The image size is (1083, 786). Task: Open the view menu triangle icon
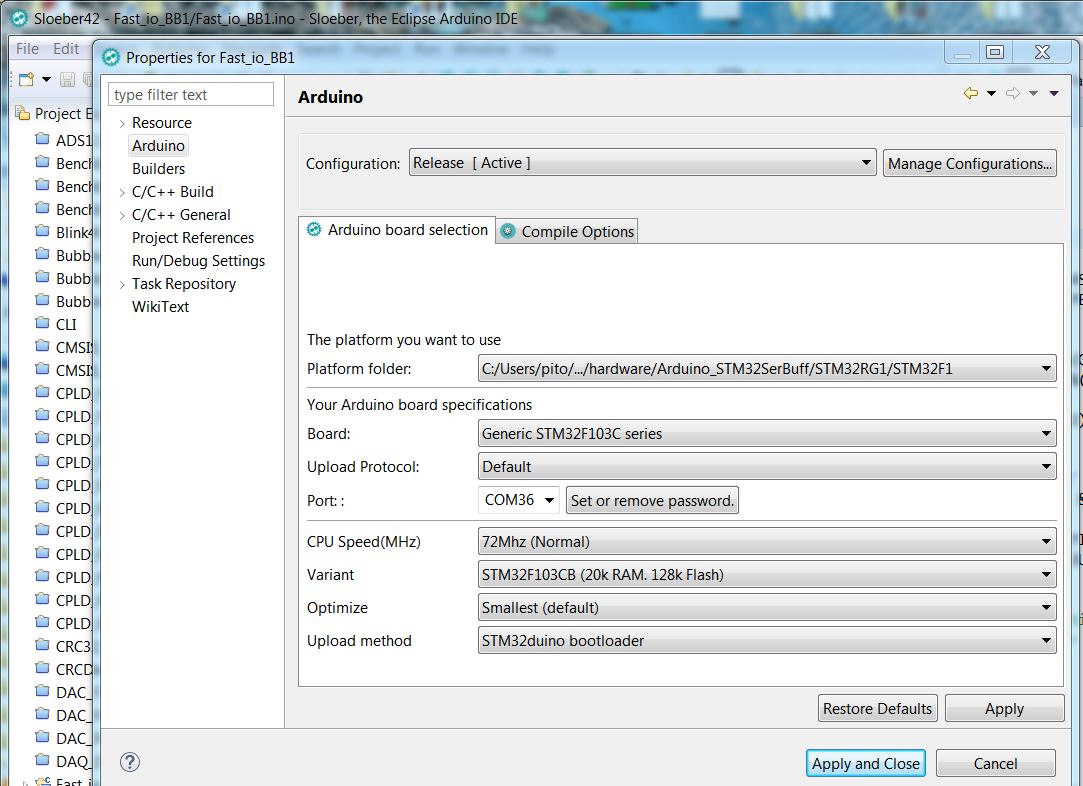pyautogui.click(x=1054, y=94)
